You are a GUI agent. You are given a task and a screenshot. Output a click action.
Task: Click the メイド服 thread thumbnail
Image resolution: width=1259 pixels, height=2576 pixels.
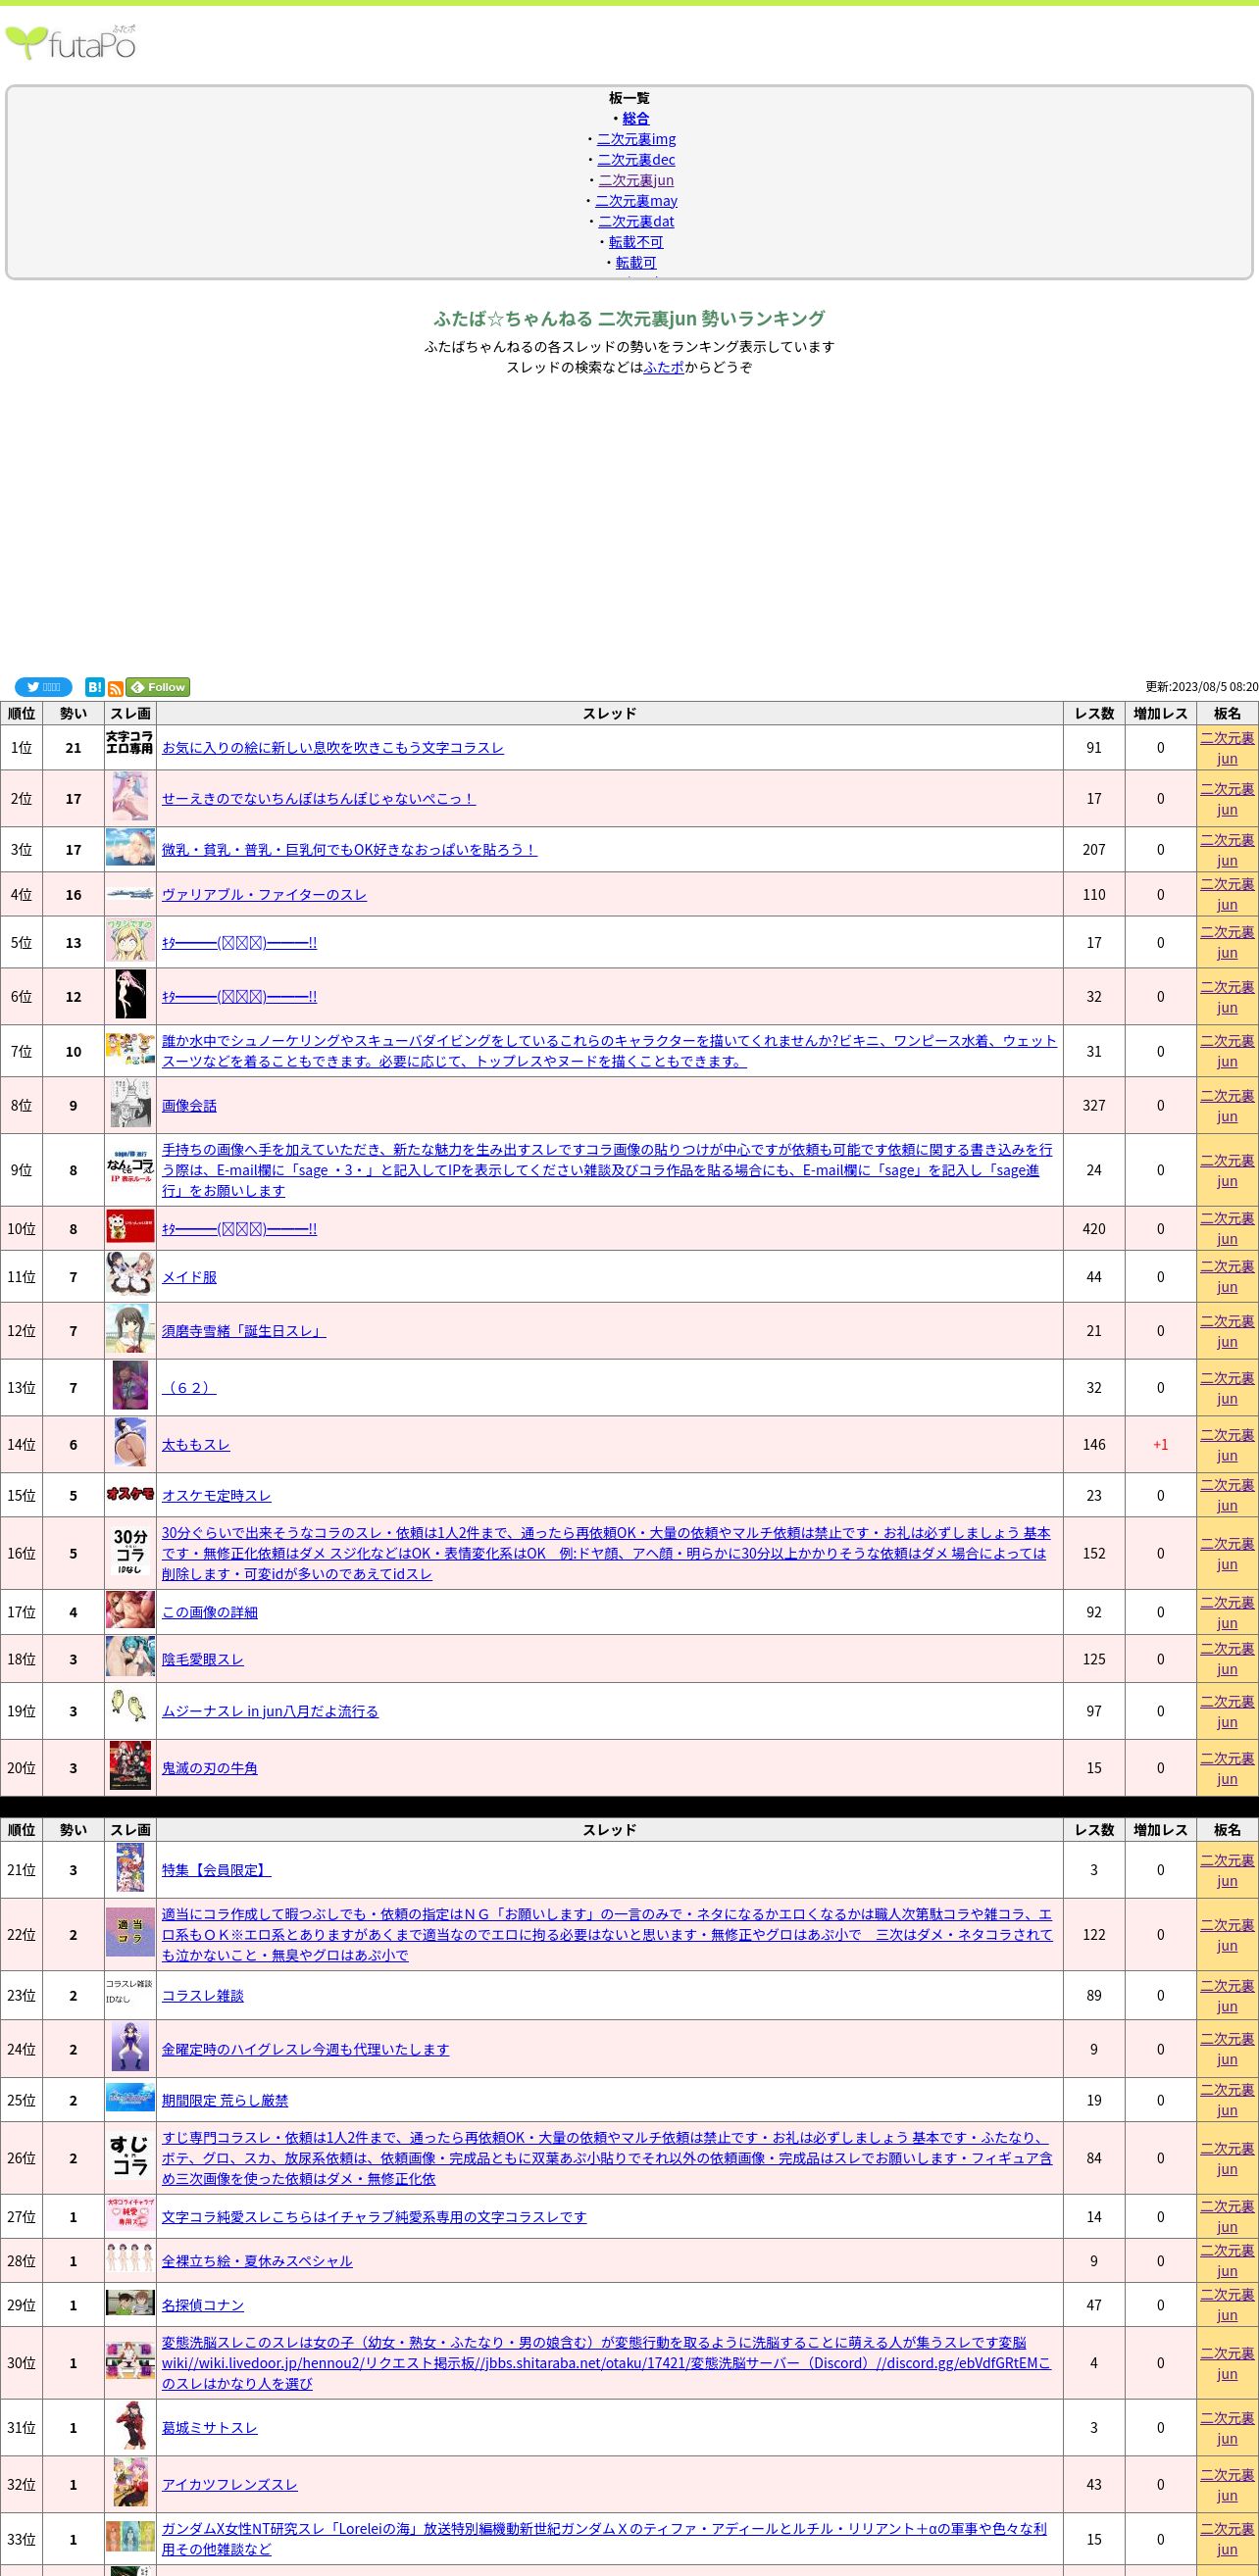[130, 1276]
